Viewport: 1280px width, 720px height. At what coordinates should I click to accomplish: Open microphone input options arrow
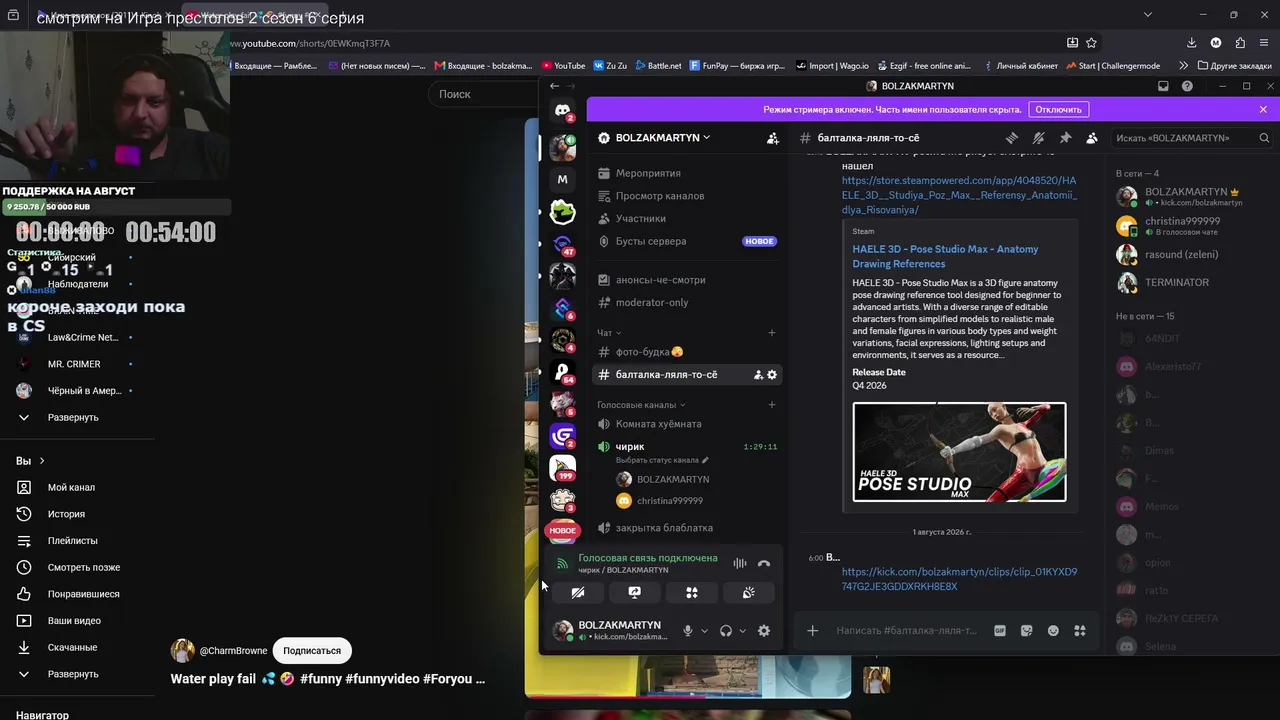coord(704,631)
